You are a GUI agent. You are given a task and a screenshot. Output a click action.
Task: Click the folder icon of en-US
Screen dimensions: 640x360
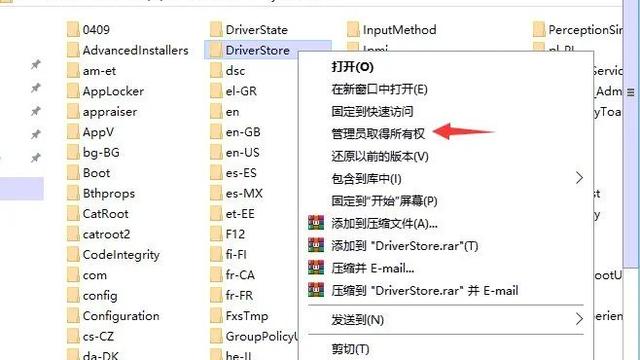tap(216, 152)
